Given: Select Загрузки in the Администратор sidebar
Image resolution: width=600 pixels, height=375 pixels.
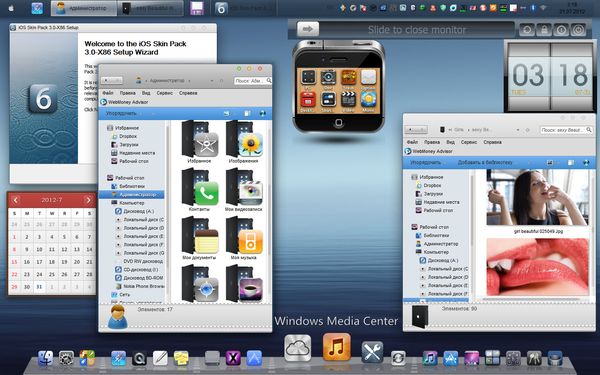Looking at the screenshot, I should [x=129, y=145].
